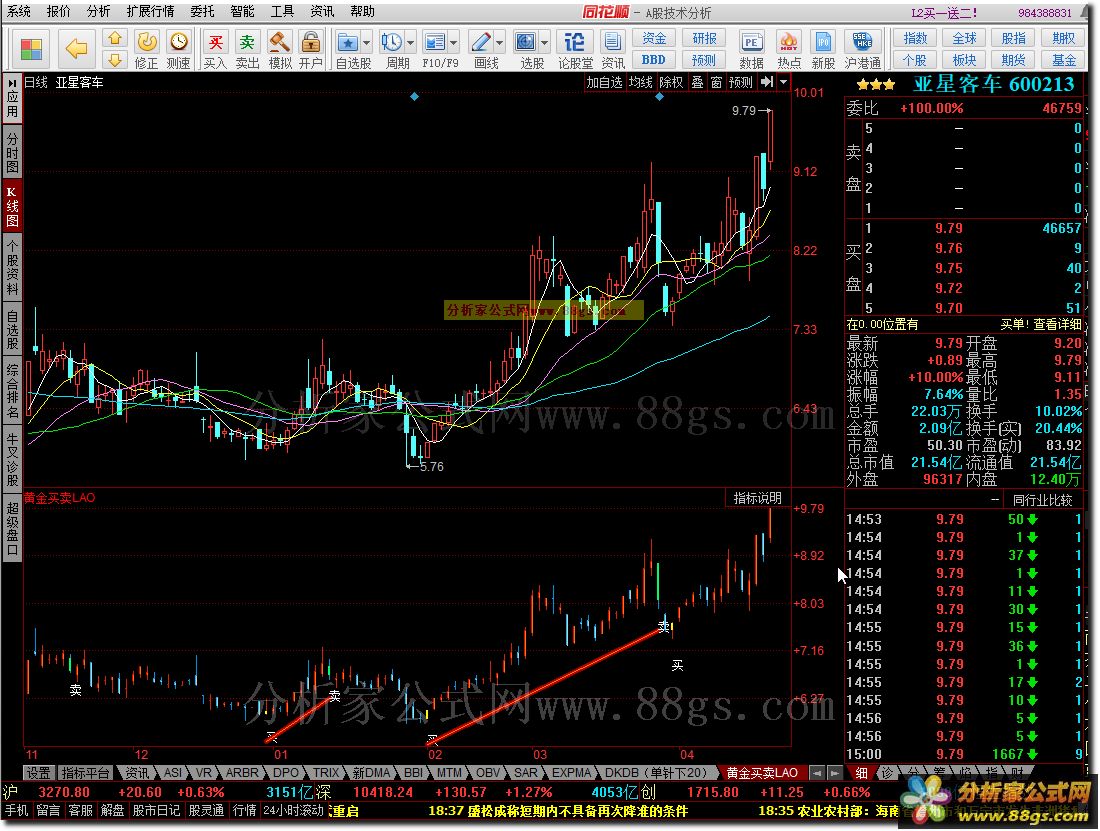The height and width of the screenshot is (831, 1100).
Task: Expand 画线 drawing dropdown arrow
Action: (499, 43)
